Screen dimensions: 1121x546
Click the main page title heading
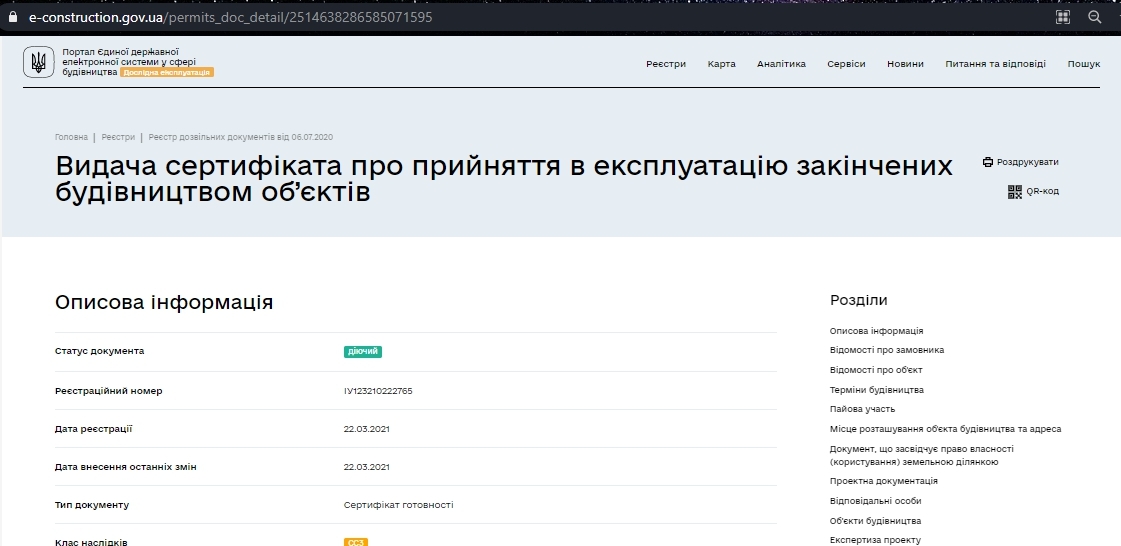504,179
